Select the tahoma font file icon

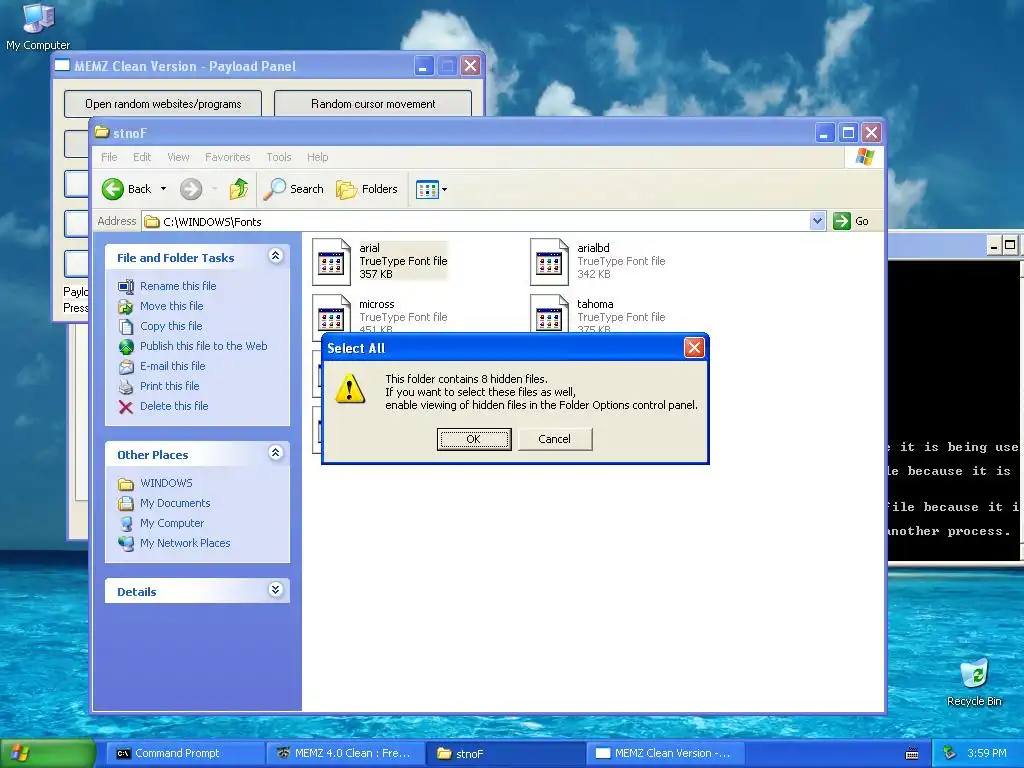click(x=549, y=314)
